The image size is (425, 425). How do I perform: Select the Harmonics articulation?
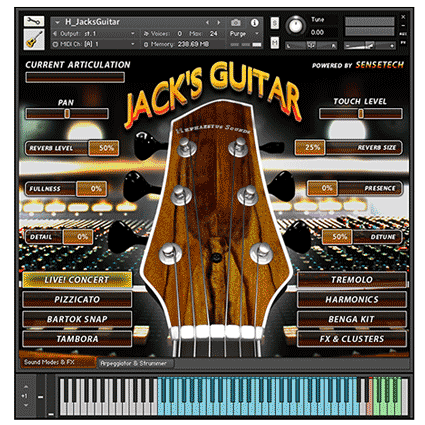click(352, 299)
